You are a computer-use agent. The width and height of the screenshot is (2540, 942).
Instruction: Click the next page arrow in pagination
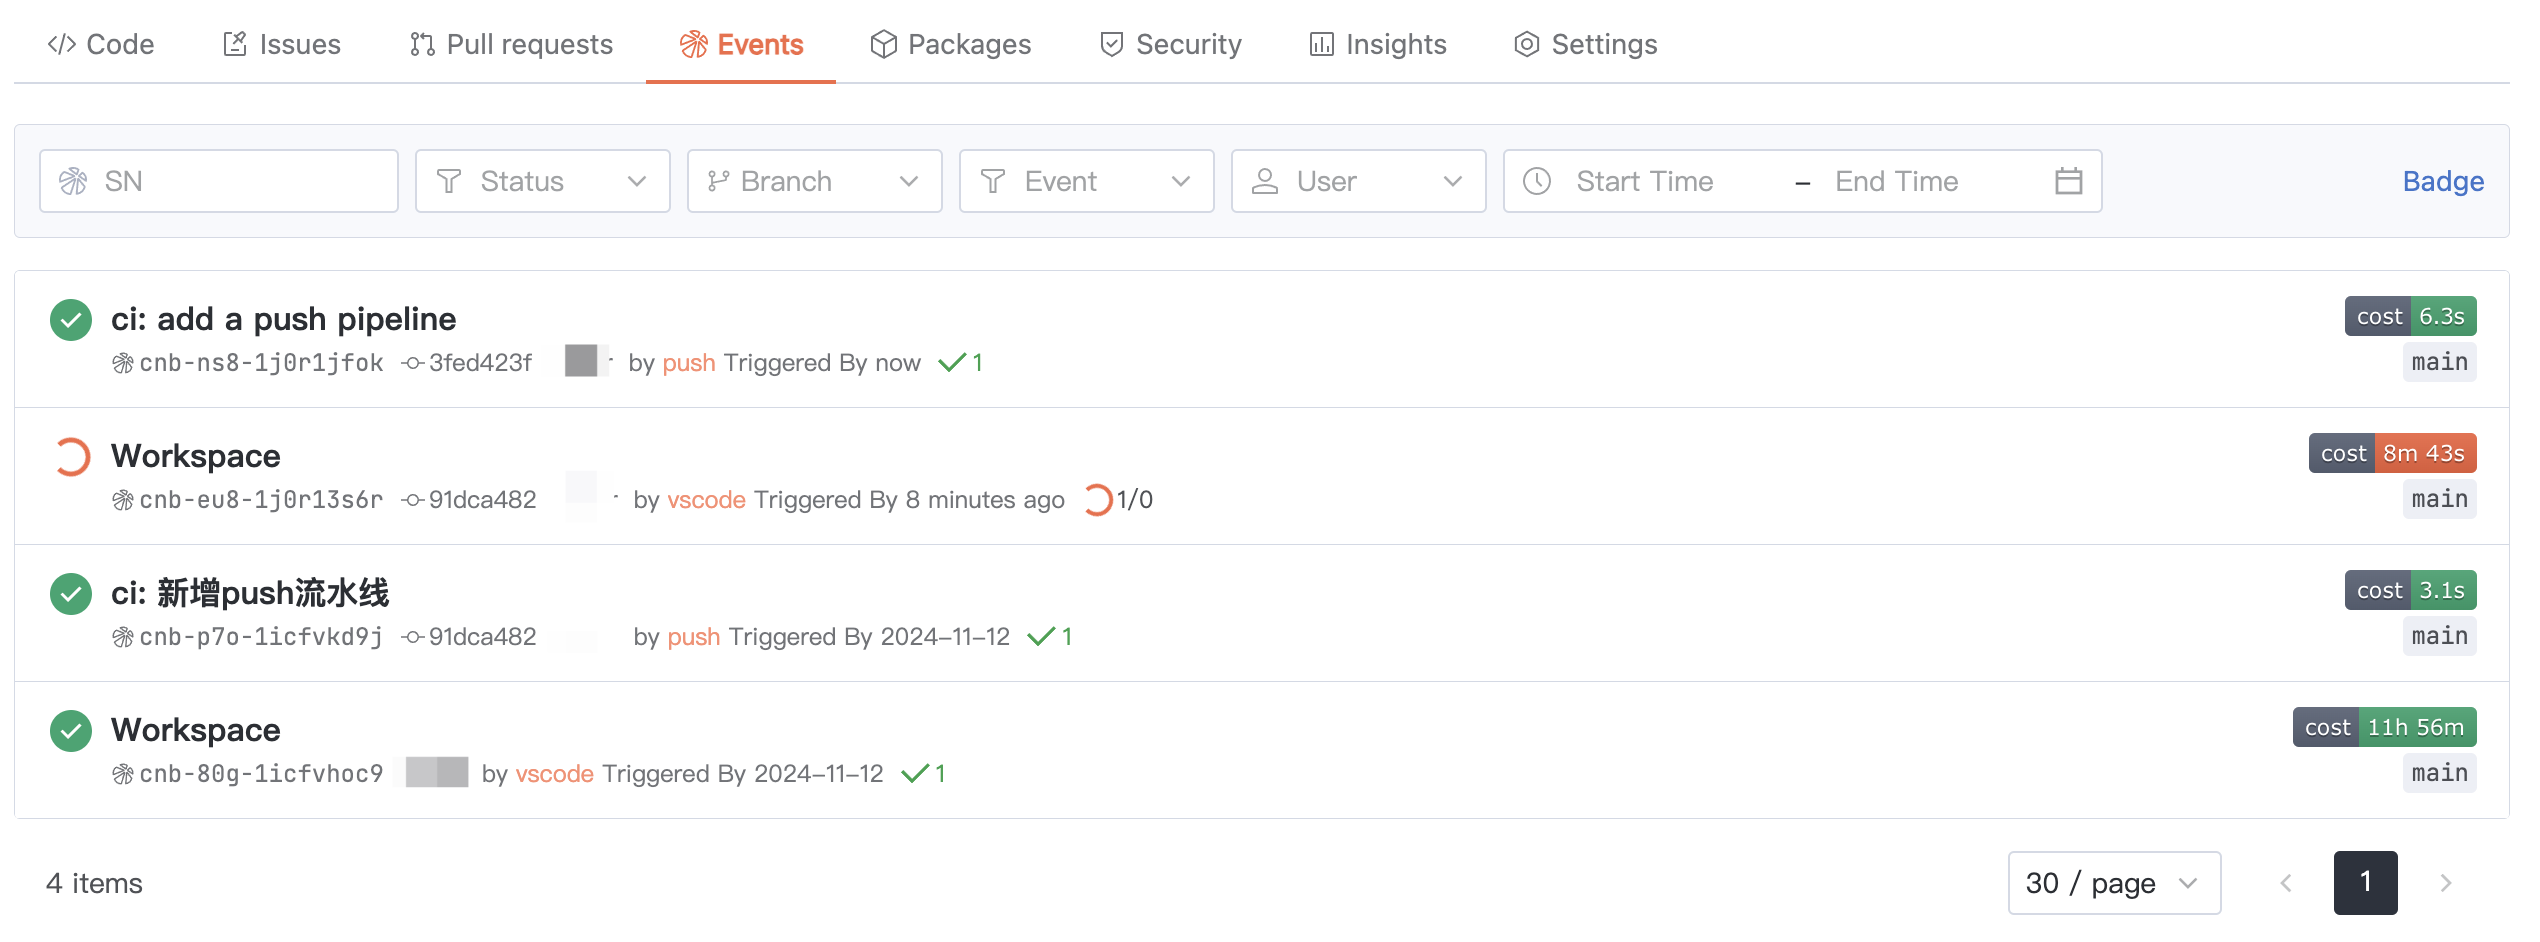pyautogui.click(x=2445, y=883)
